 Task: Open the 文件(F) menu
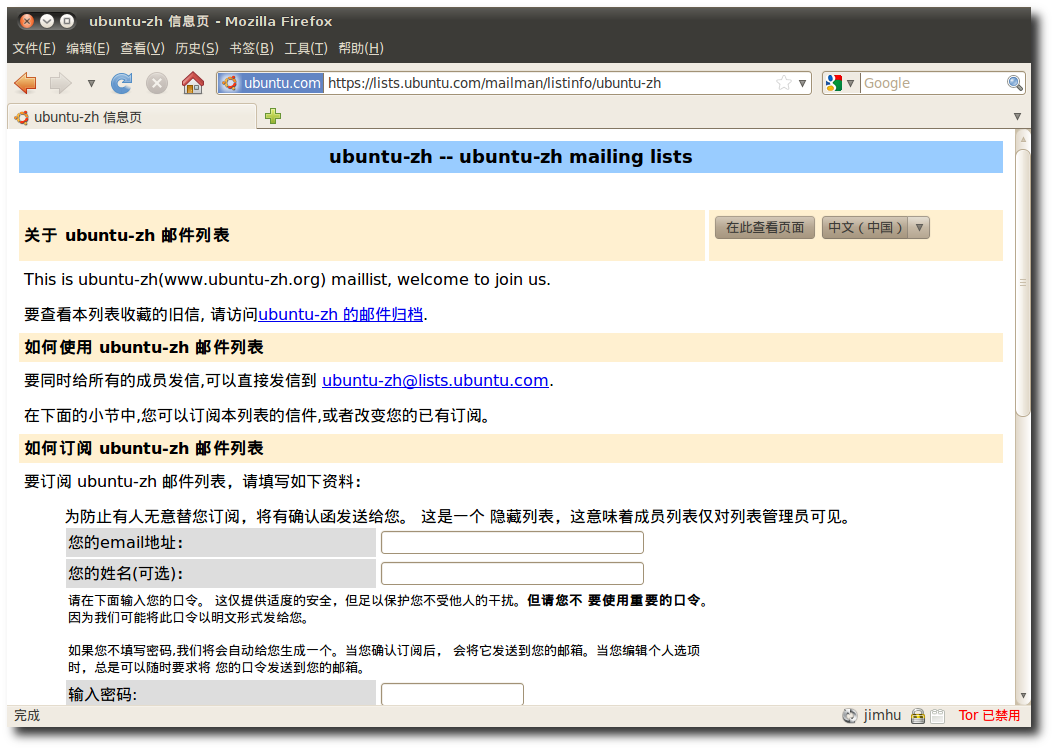tap(34, 48)
